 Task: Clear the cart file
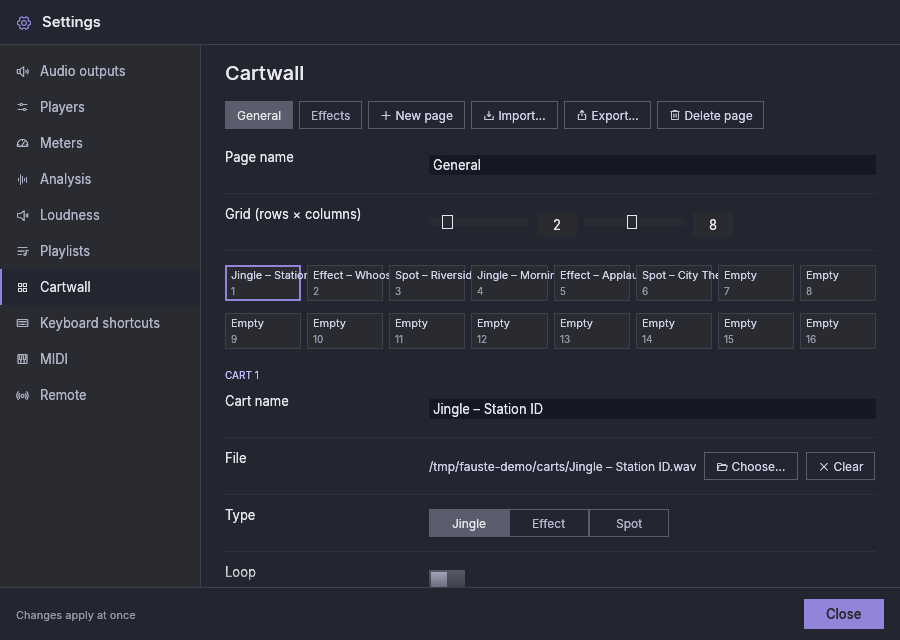(x=840, y=466)
